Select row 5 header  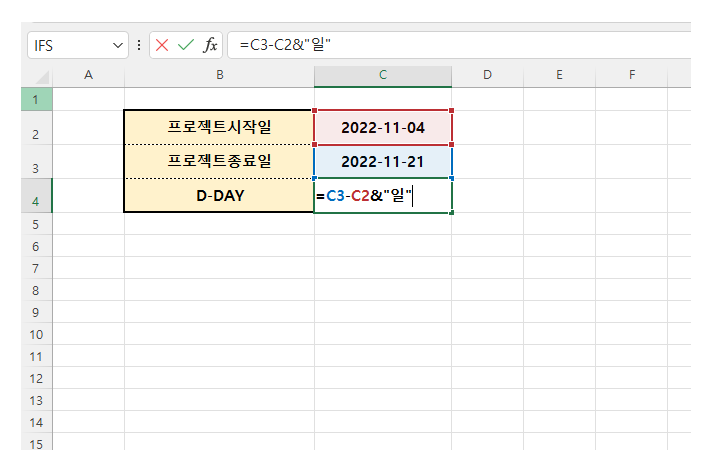[37, 224]
